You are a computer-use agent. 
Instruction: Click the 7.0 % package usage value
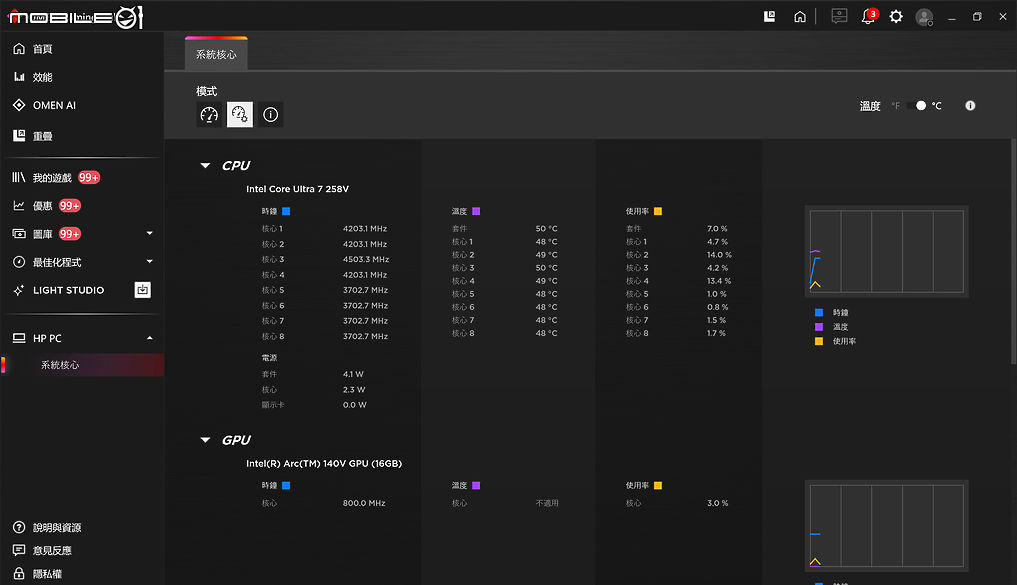coord(717,229)
